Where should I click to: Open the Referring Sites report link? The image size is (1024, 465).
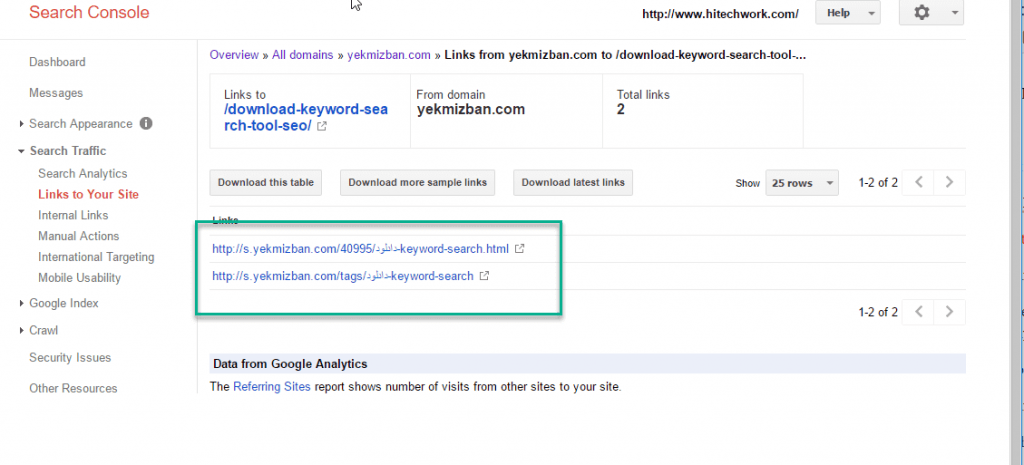coord(272,387)
